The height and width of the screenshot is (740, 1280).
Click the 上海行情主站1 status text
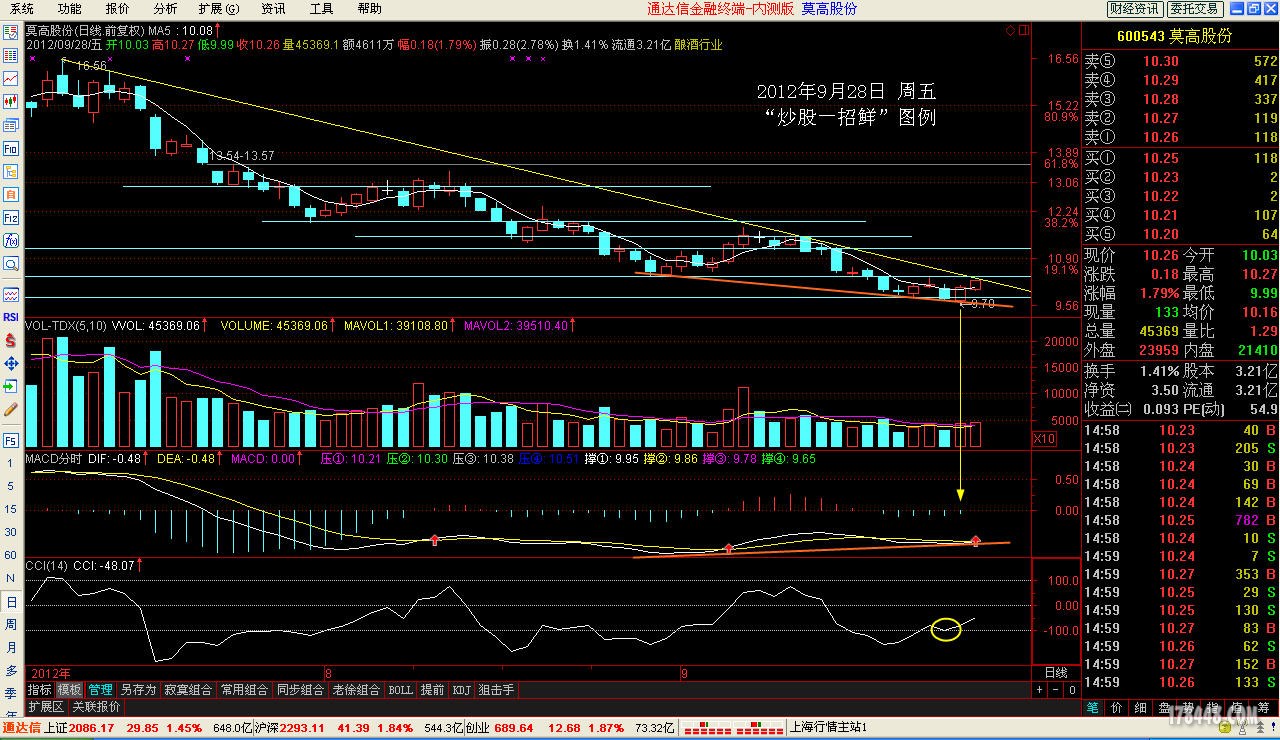pos(829,728)
